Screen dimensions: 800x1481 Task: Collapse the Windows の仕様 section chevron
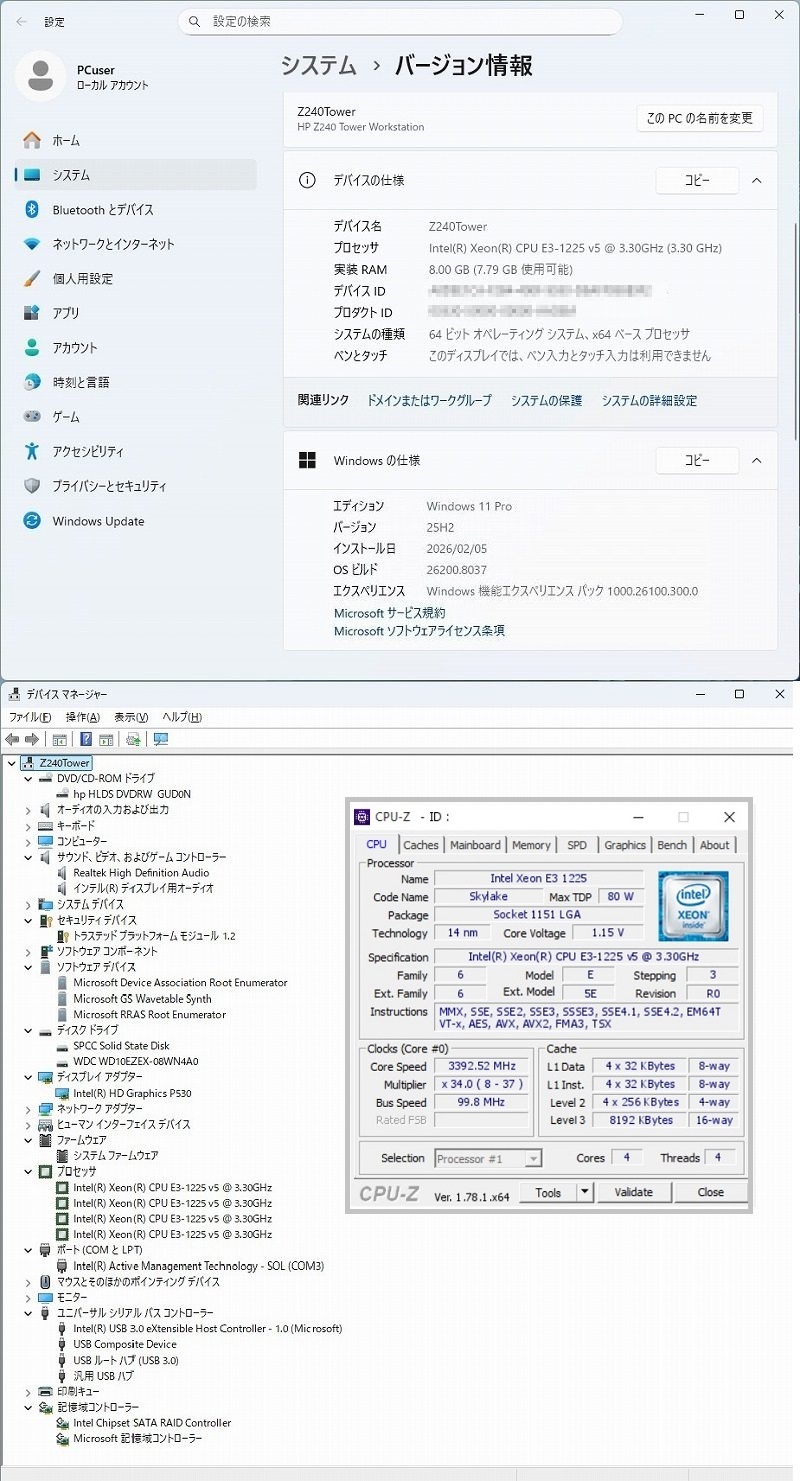click(757, 461)
